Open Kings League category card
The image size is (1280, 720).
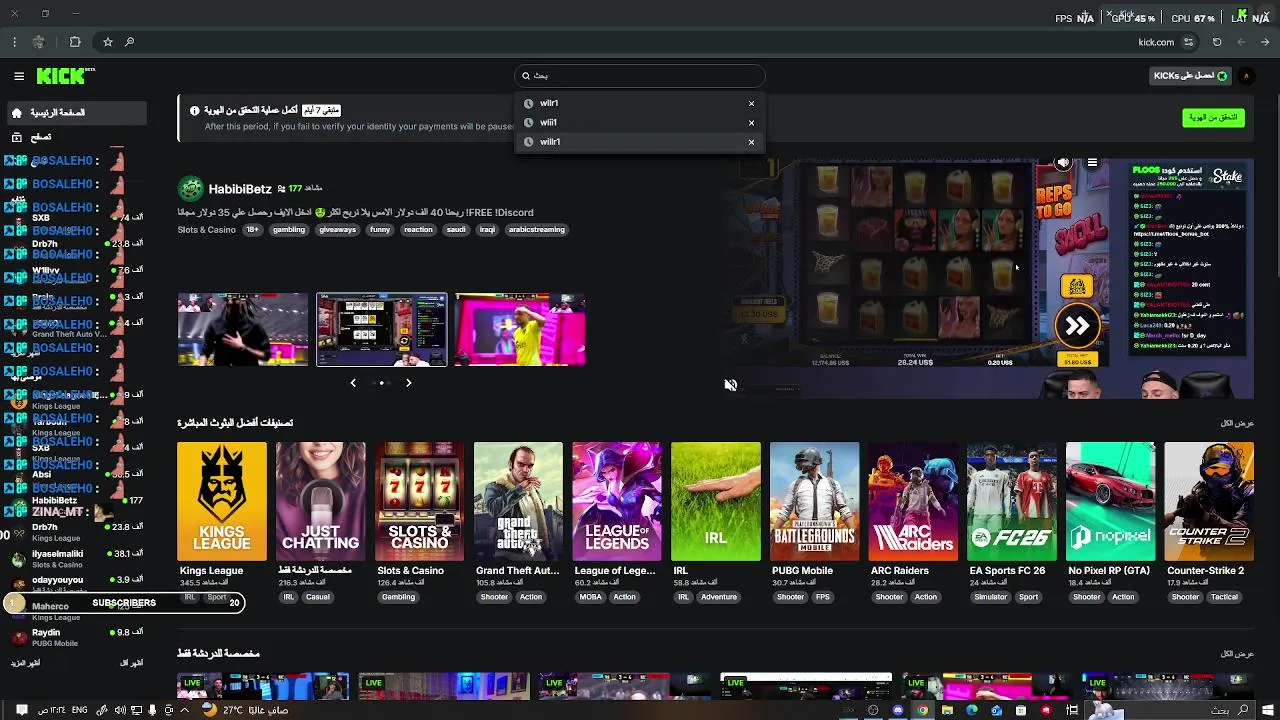pyautogui.click(x=222, y=501)
